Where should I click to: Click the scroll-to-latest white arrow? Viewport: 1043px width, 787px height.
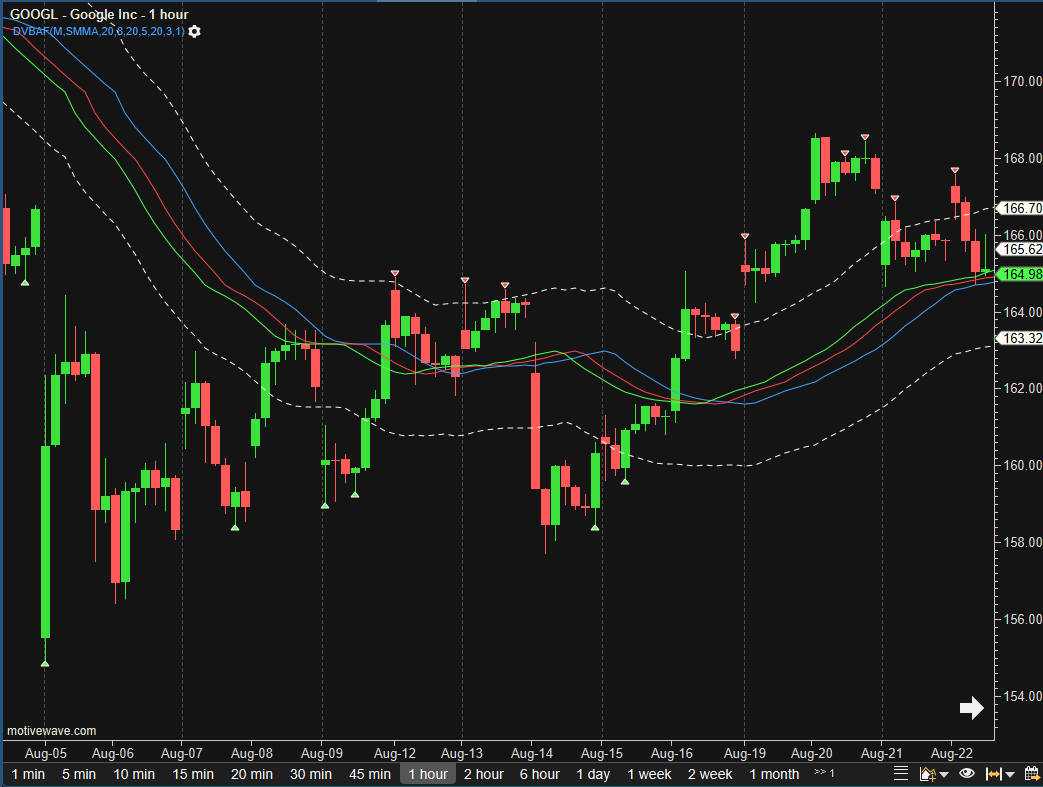point(971,708)
